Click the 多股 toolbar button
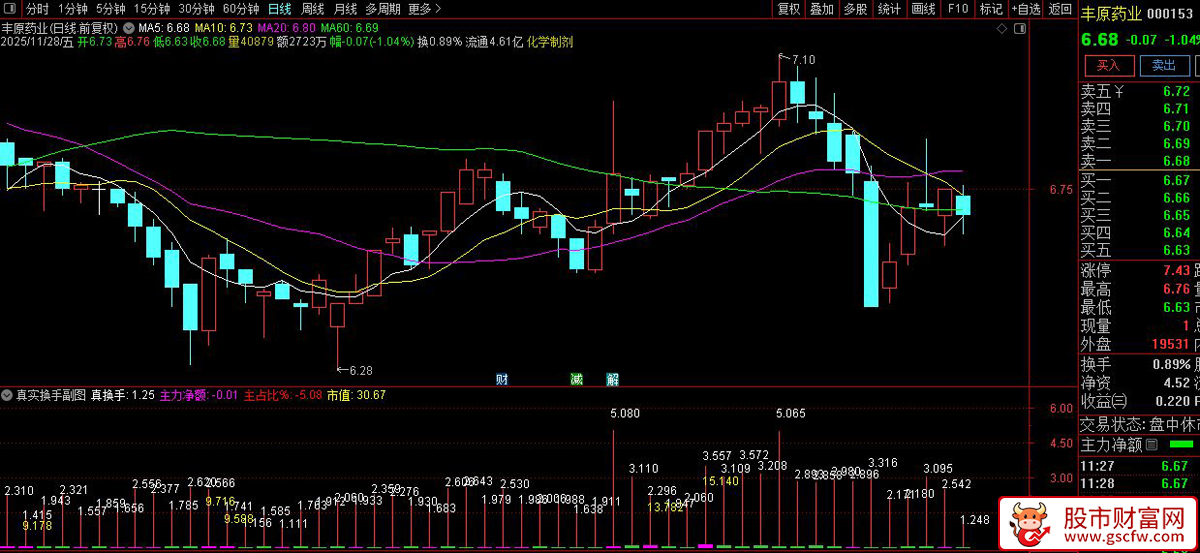The width and height of the screenshot is (1200, 553). point(855,9)
